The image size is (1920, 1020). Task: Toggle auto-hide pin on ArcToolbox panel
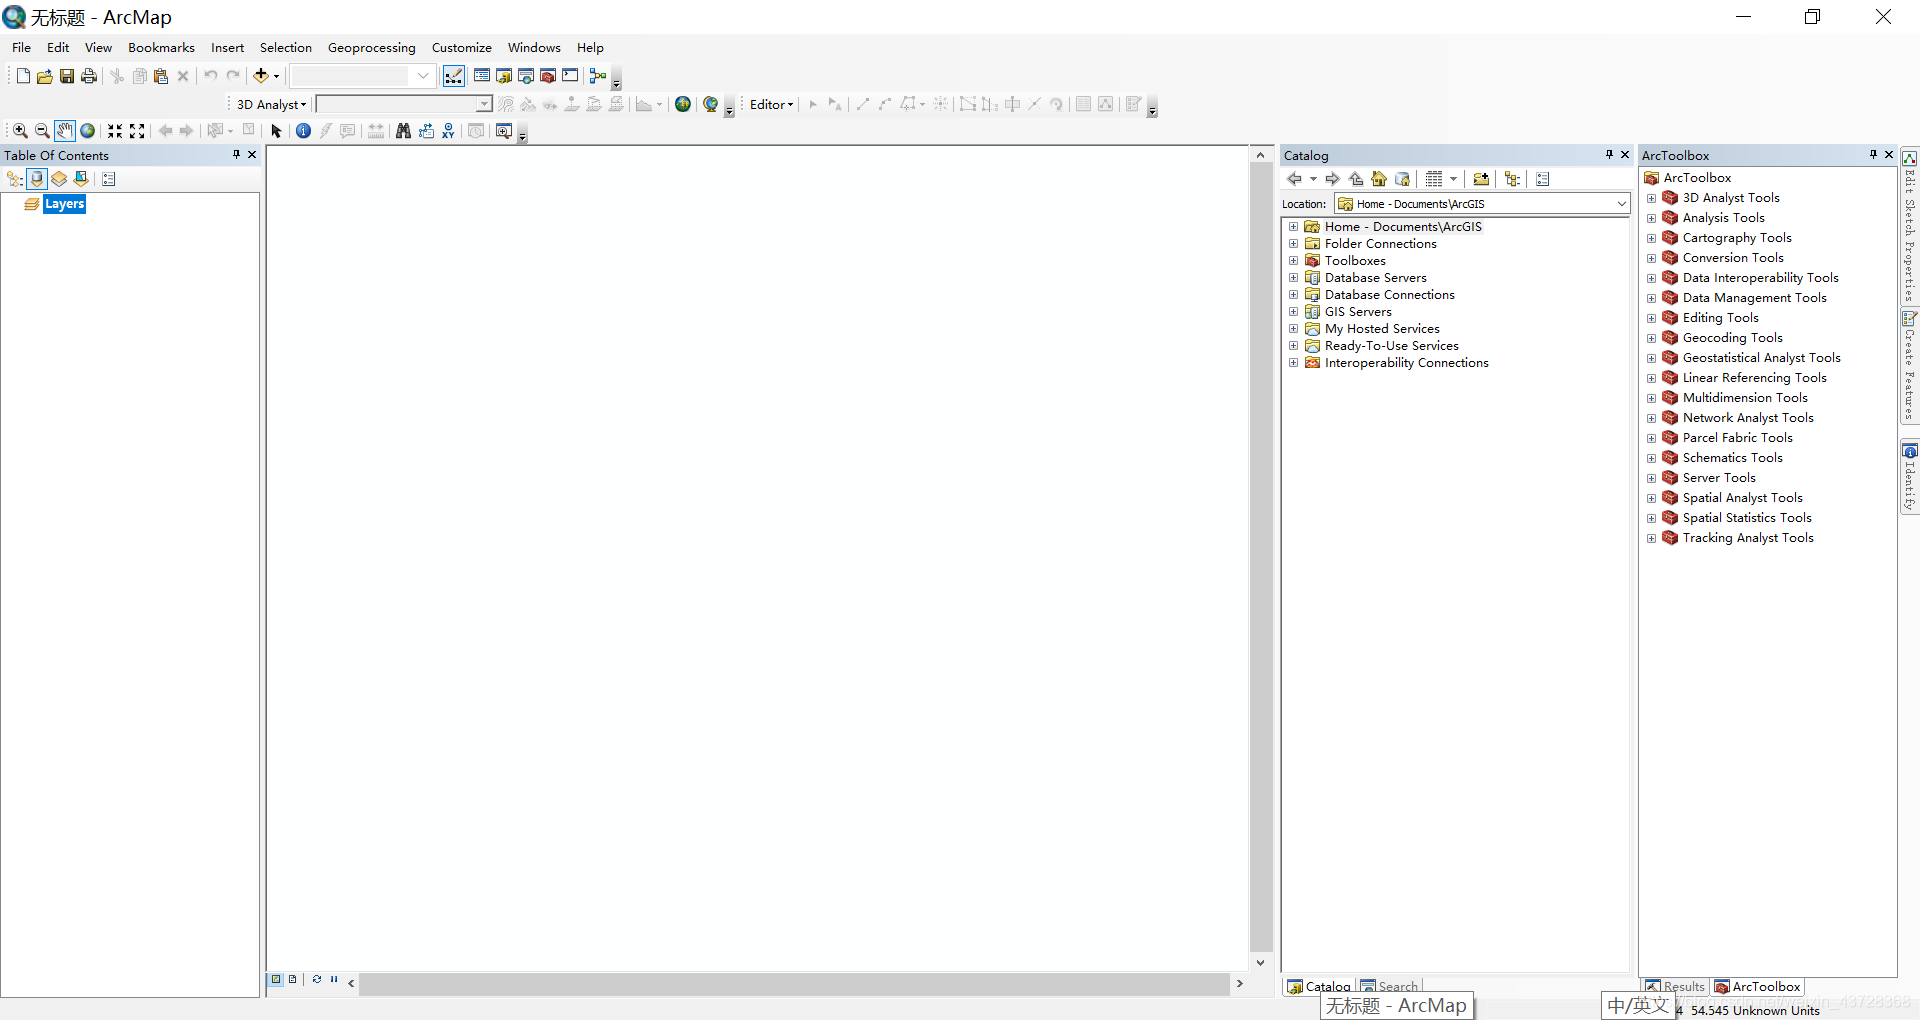1873,154
